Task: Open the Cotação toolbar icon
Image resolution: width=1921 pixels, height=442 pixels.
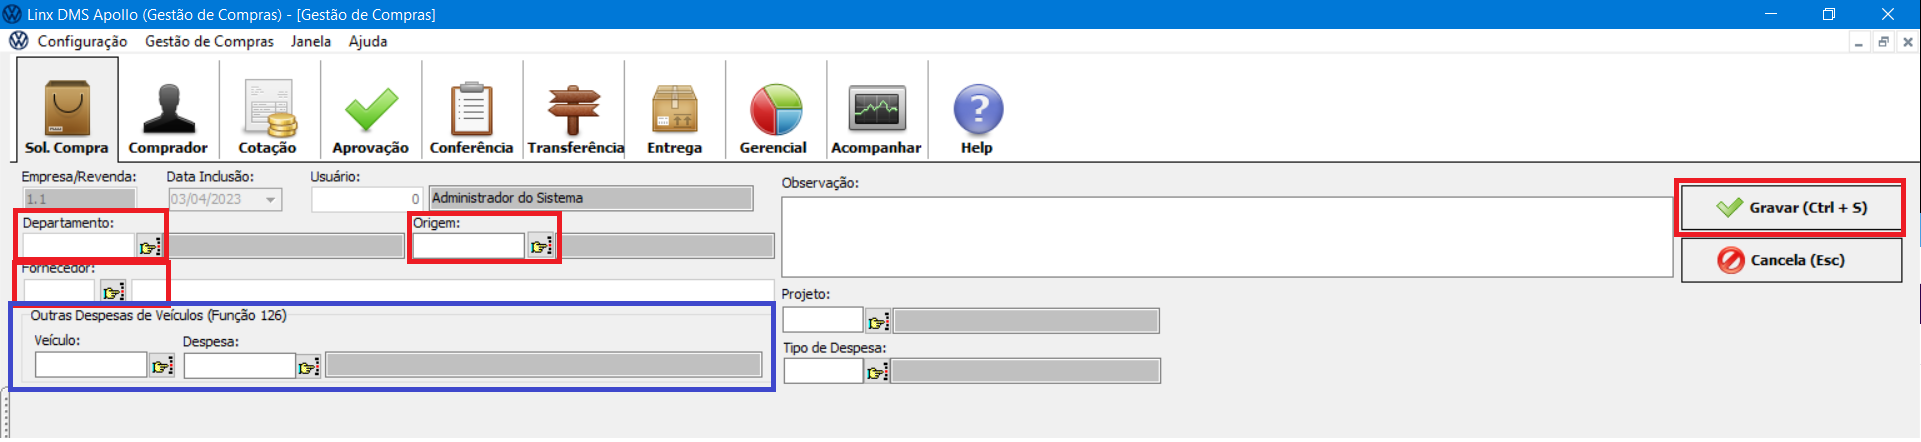Action: coord(268,108)
